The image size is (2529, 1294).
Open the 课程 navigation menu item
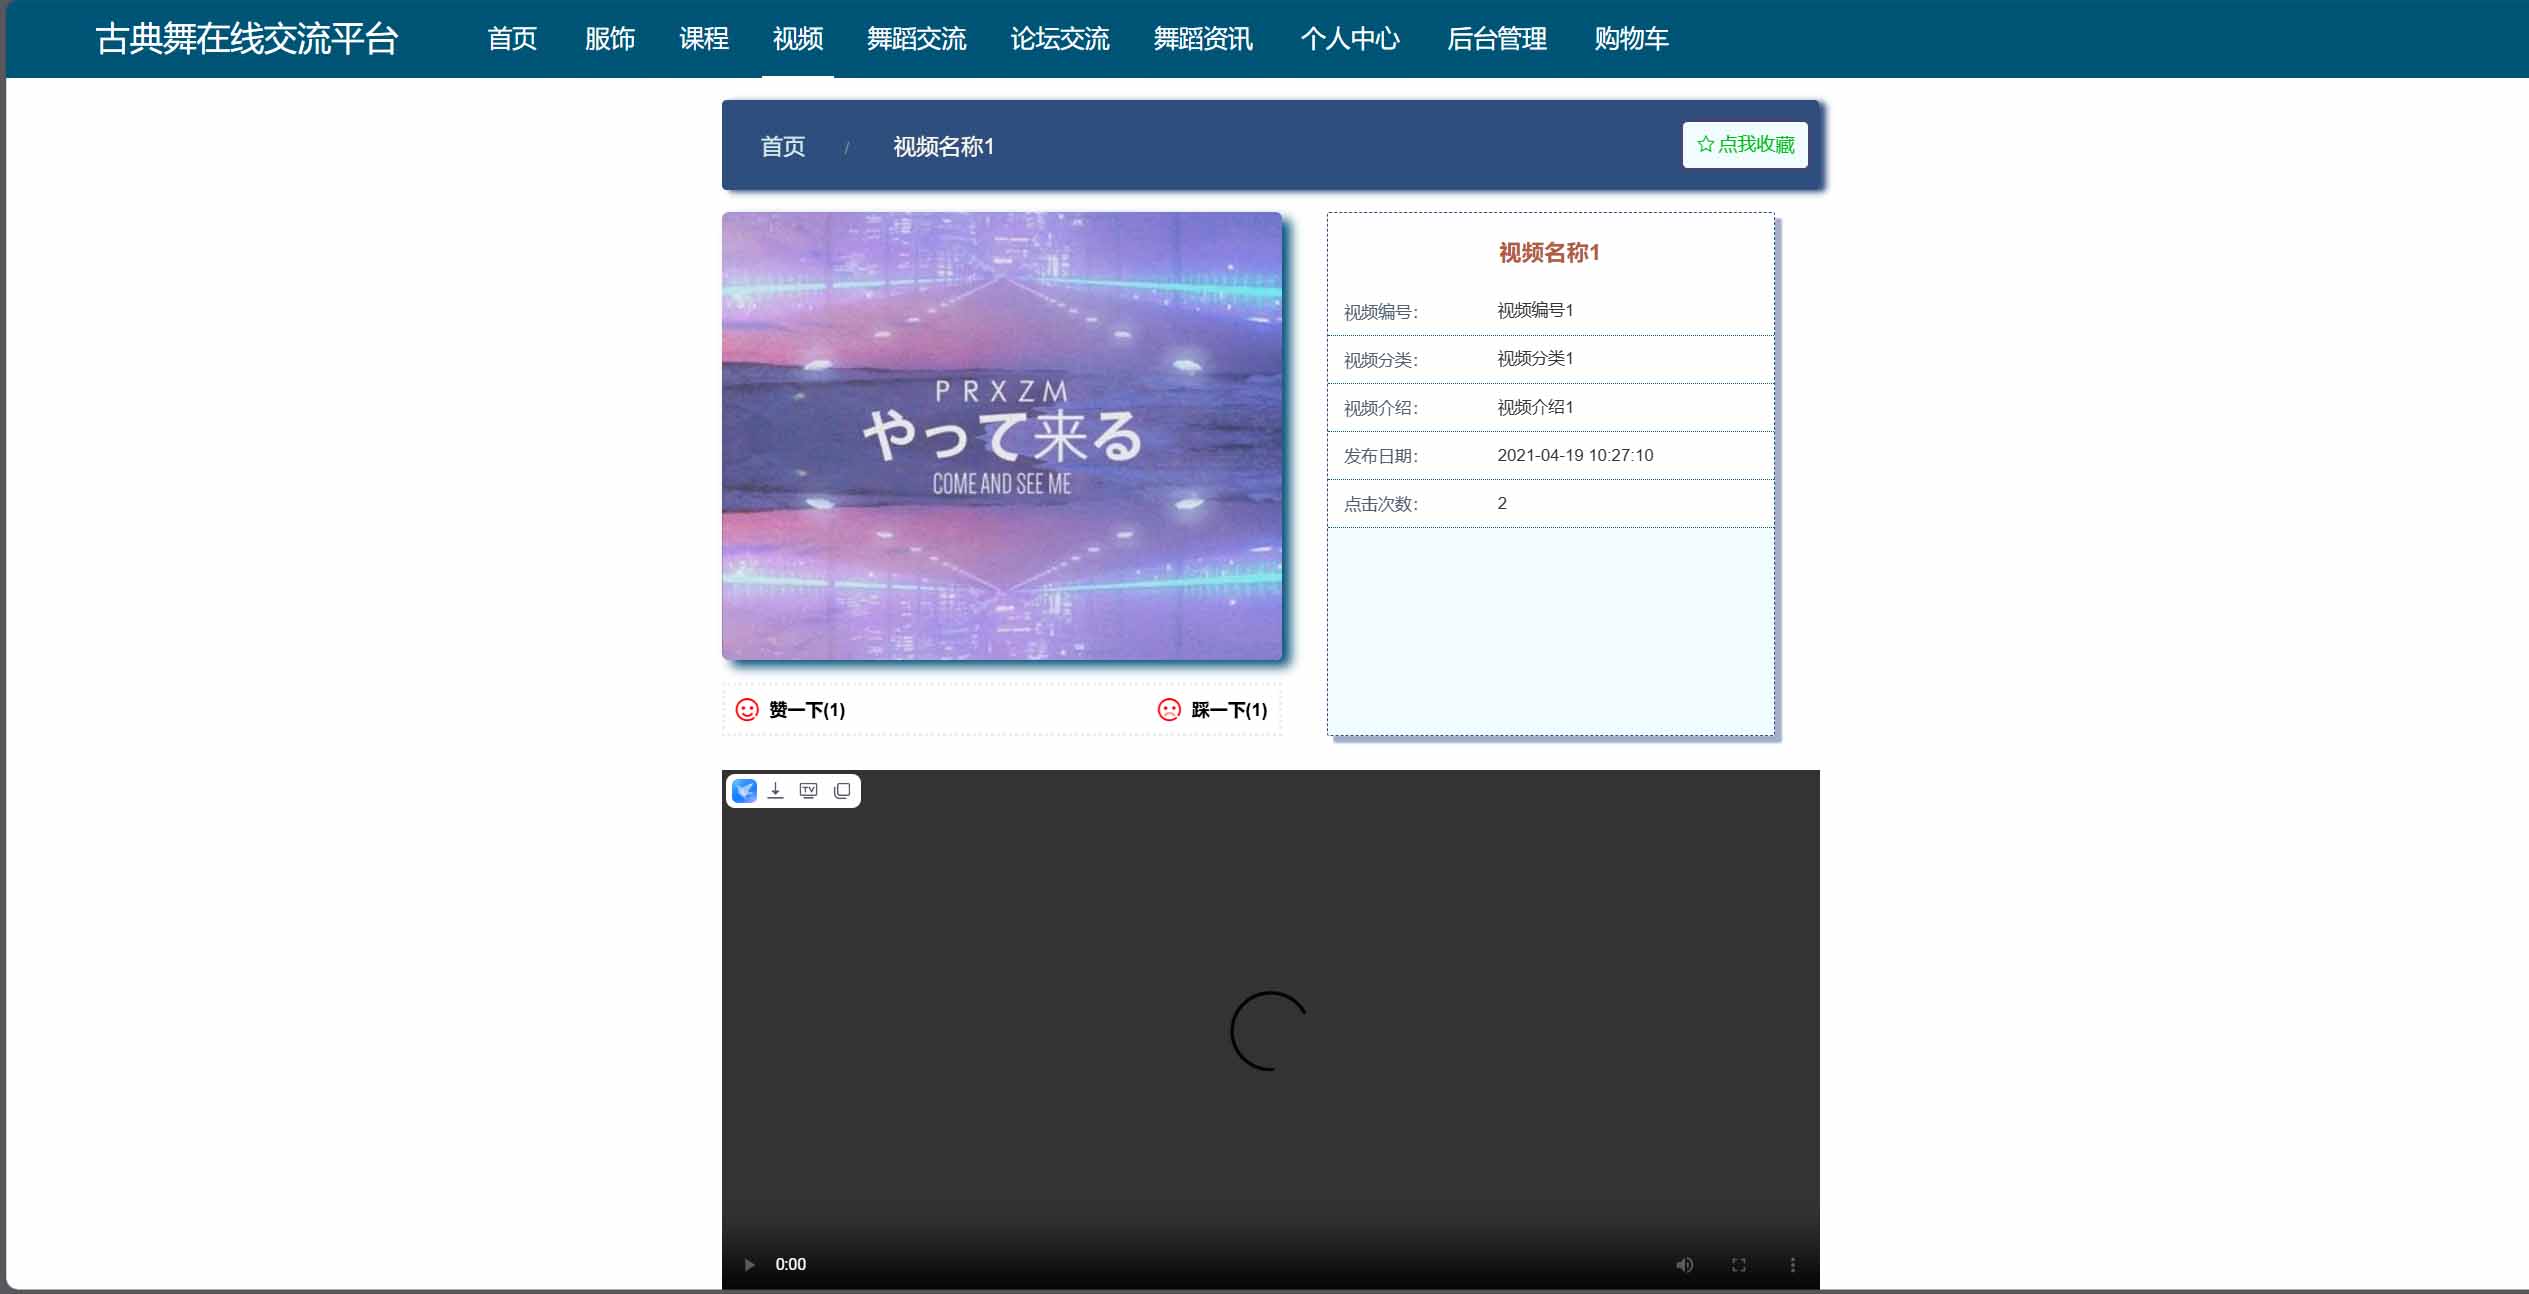point(704,39)
